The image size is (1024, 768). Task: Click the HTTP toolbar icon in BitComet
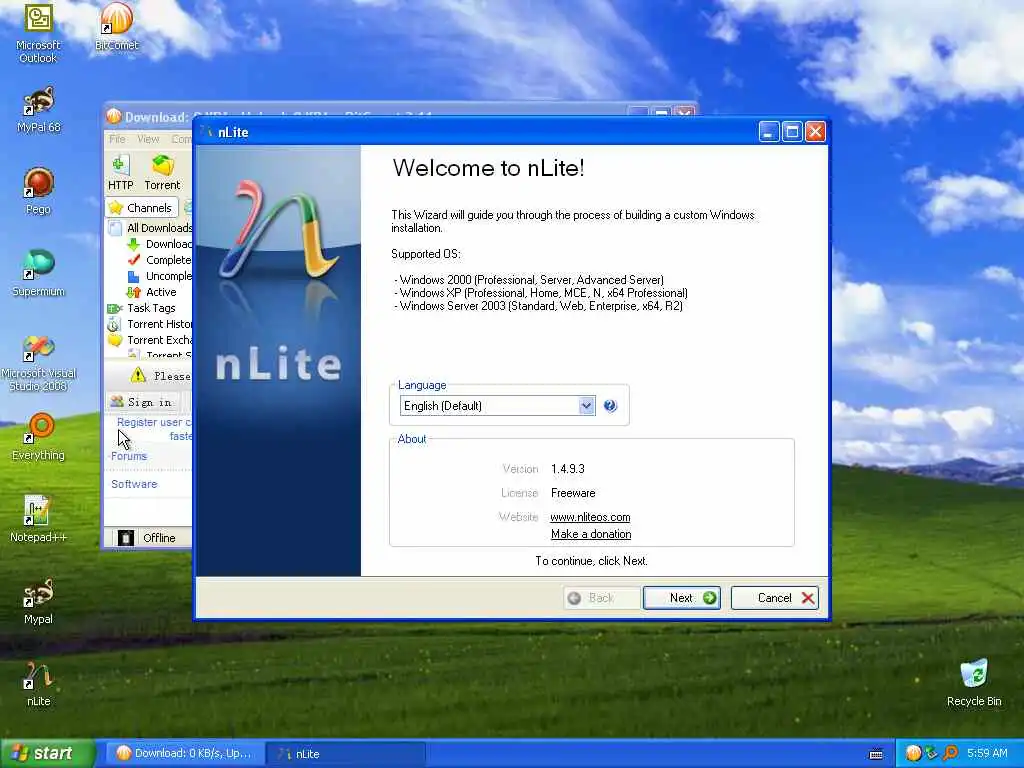point(120,172)
